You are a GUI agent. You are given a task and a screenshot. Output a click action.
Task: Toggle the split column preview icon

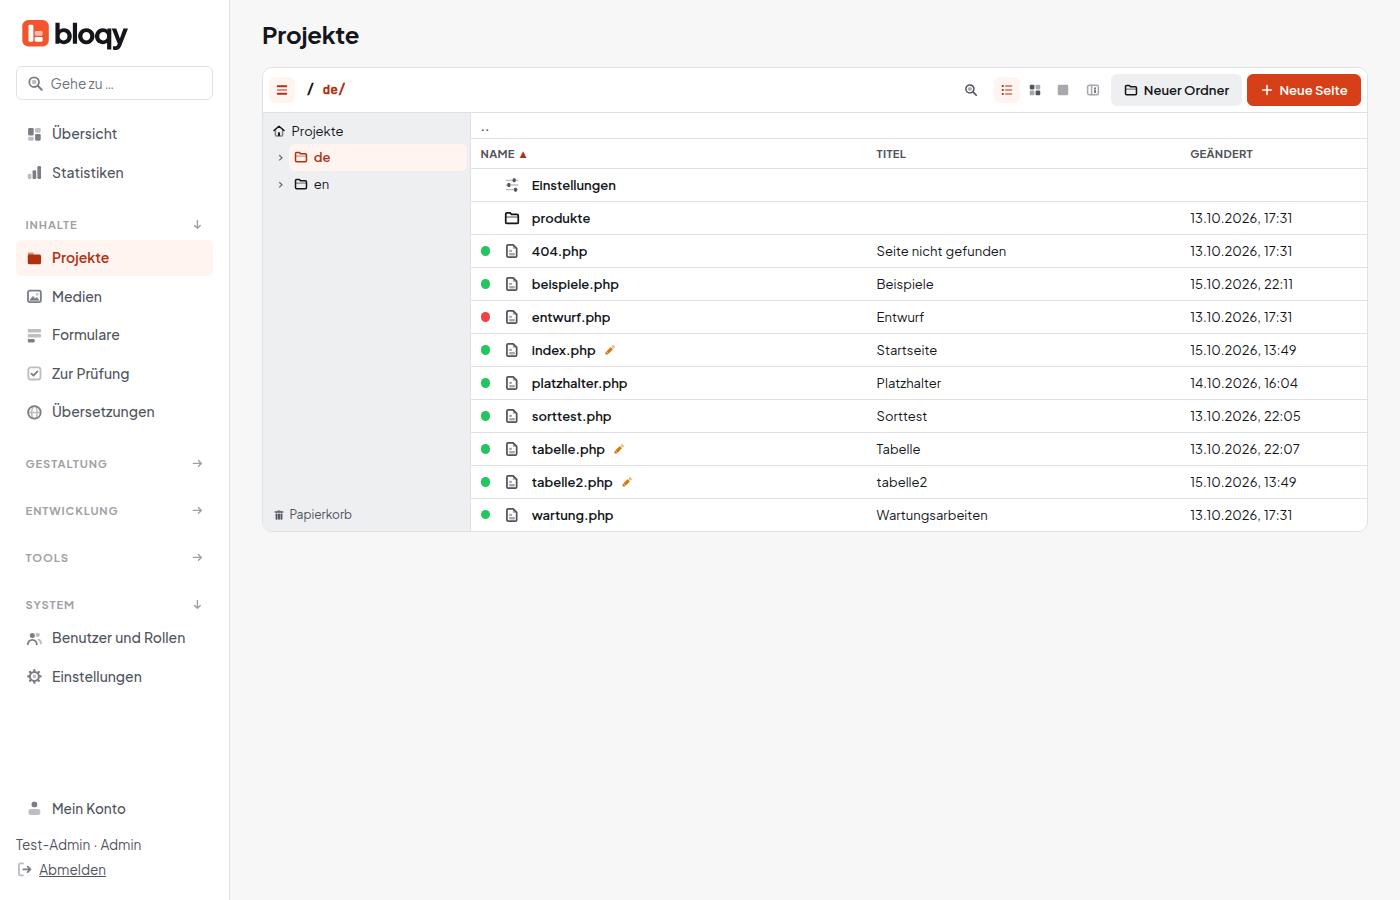click(x=1093, y=90)
